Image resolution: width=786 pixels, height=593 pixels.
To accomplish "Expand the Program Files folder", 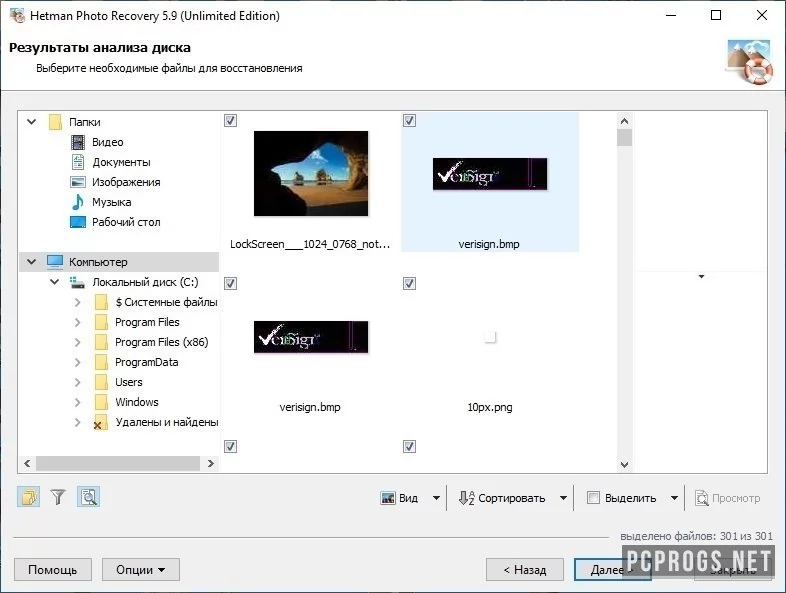I will click(77, 322).
